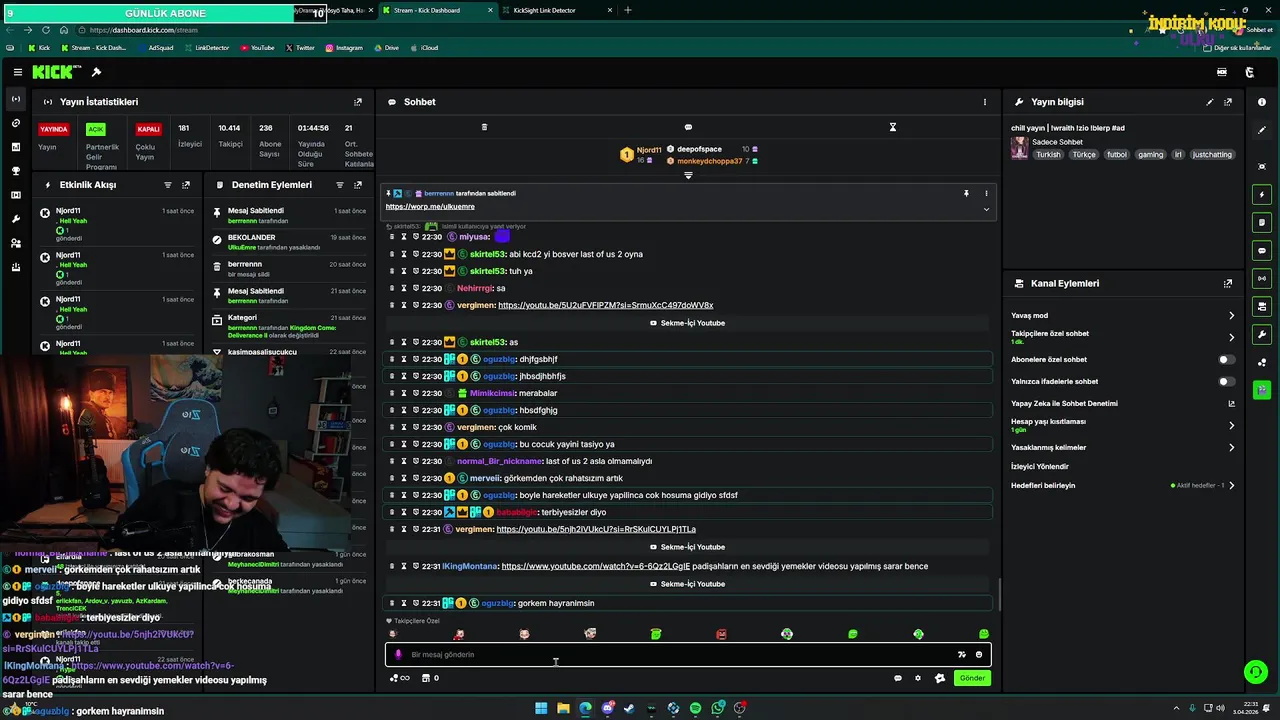Open the trophy achievements sidebar icon

point(16,171)
